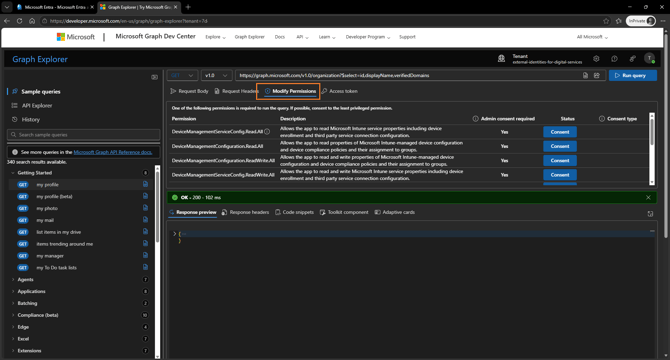Open the API menu dropdown
This screenshot has width=670, height=360.
(x=302, y=37)
